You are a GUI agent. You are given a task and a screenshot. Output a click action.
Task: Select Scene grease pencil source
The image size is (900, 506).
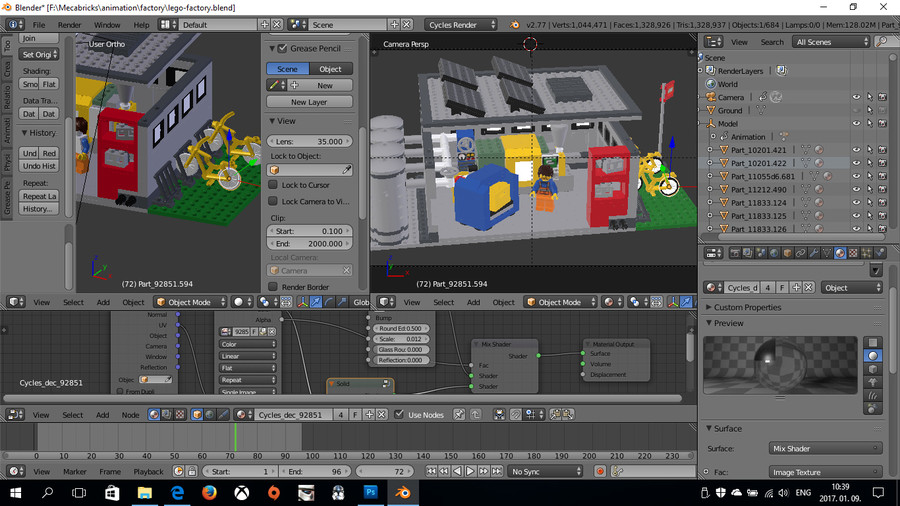click(x=288, y=69)
